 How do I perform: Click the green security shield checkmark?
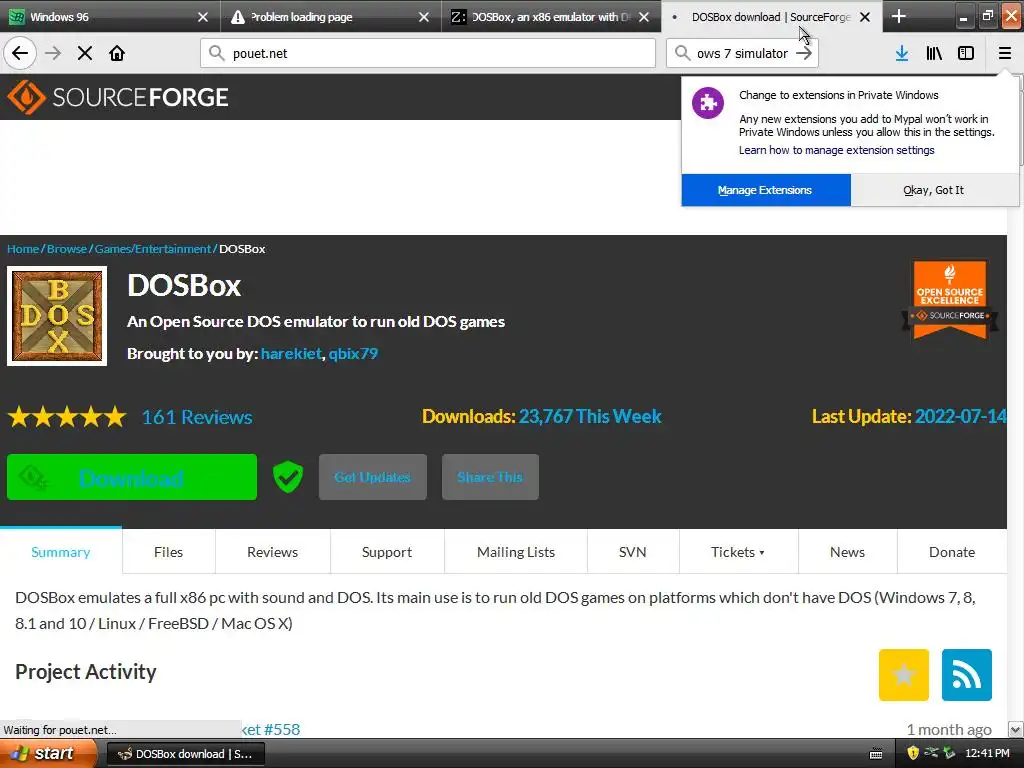pos(287,477)
